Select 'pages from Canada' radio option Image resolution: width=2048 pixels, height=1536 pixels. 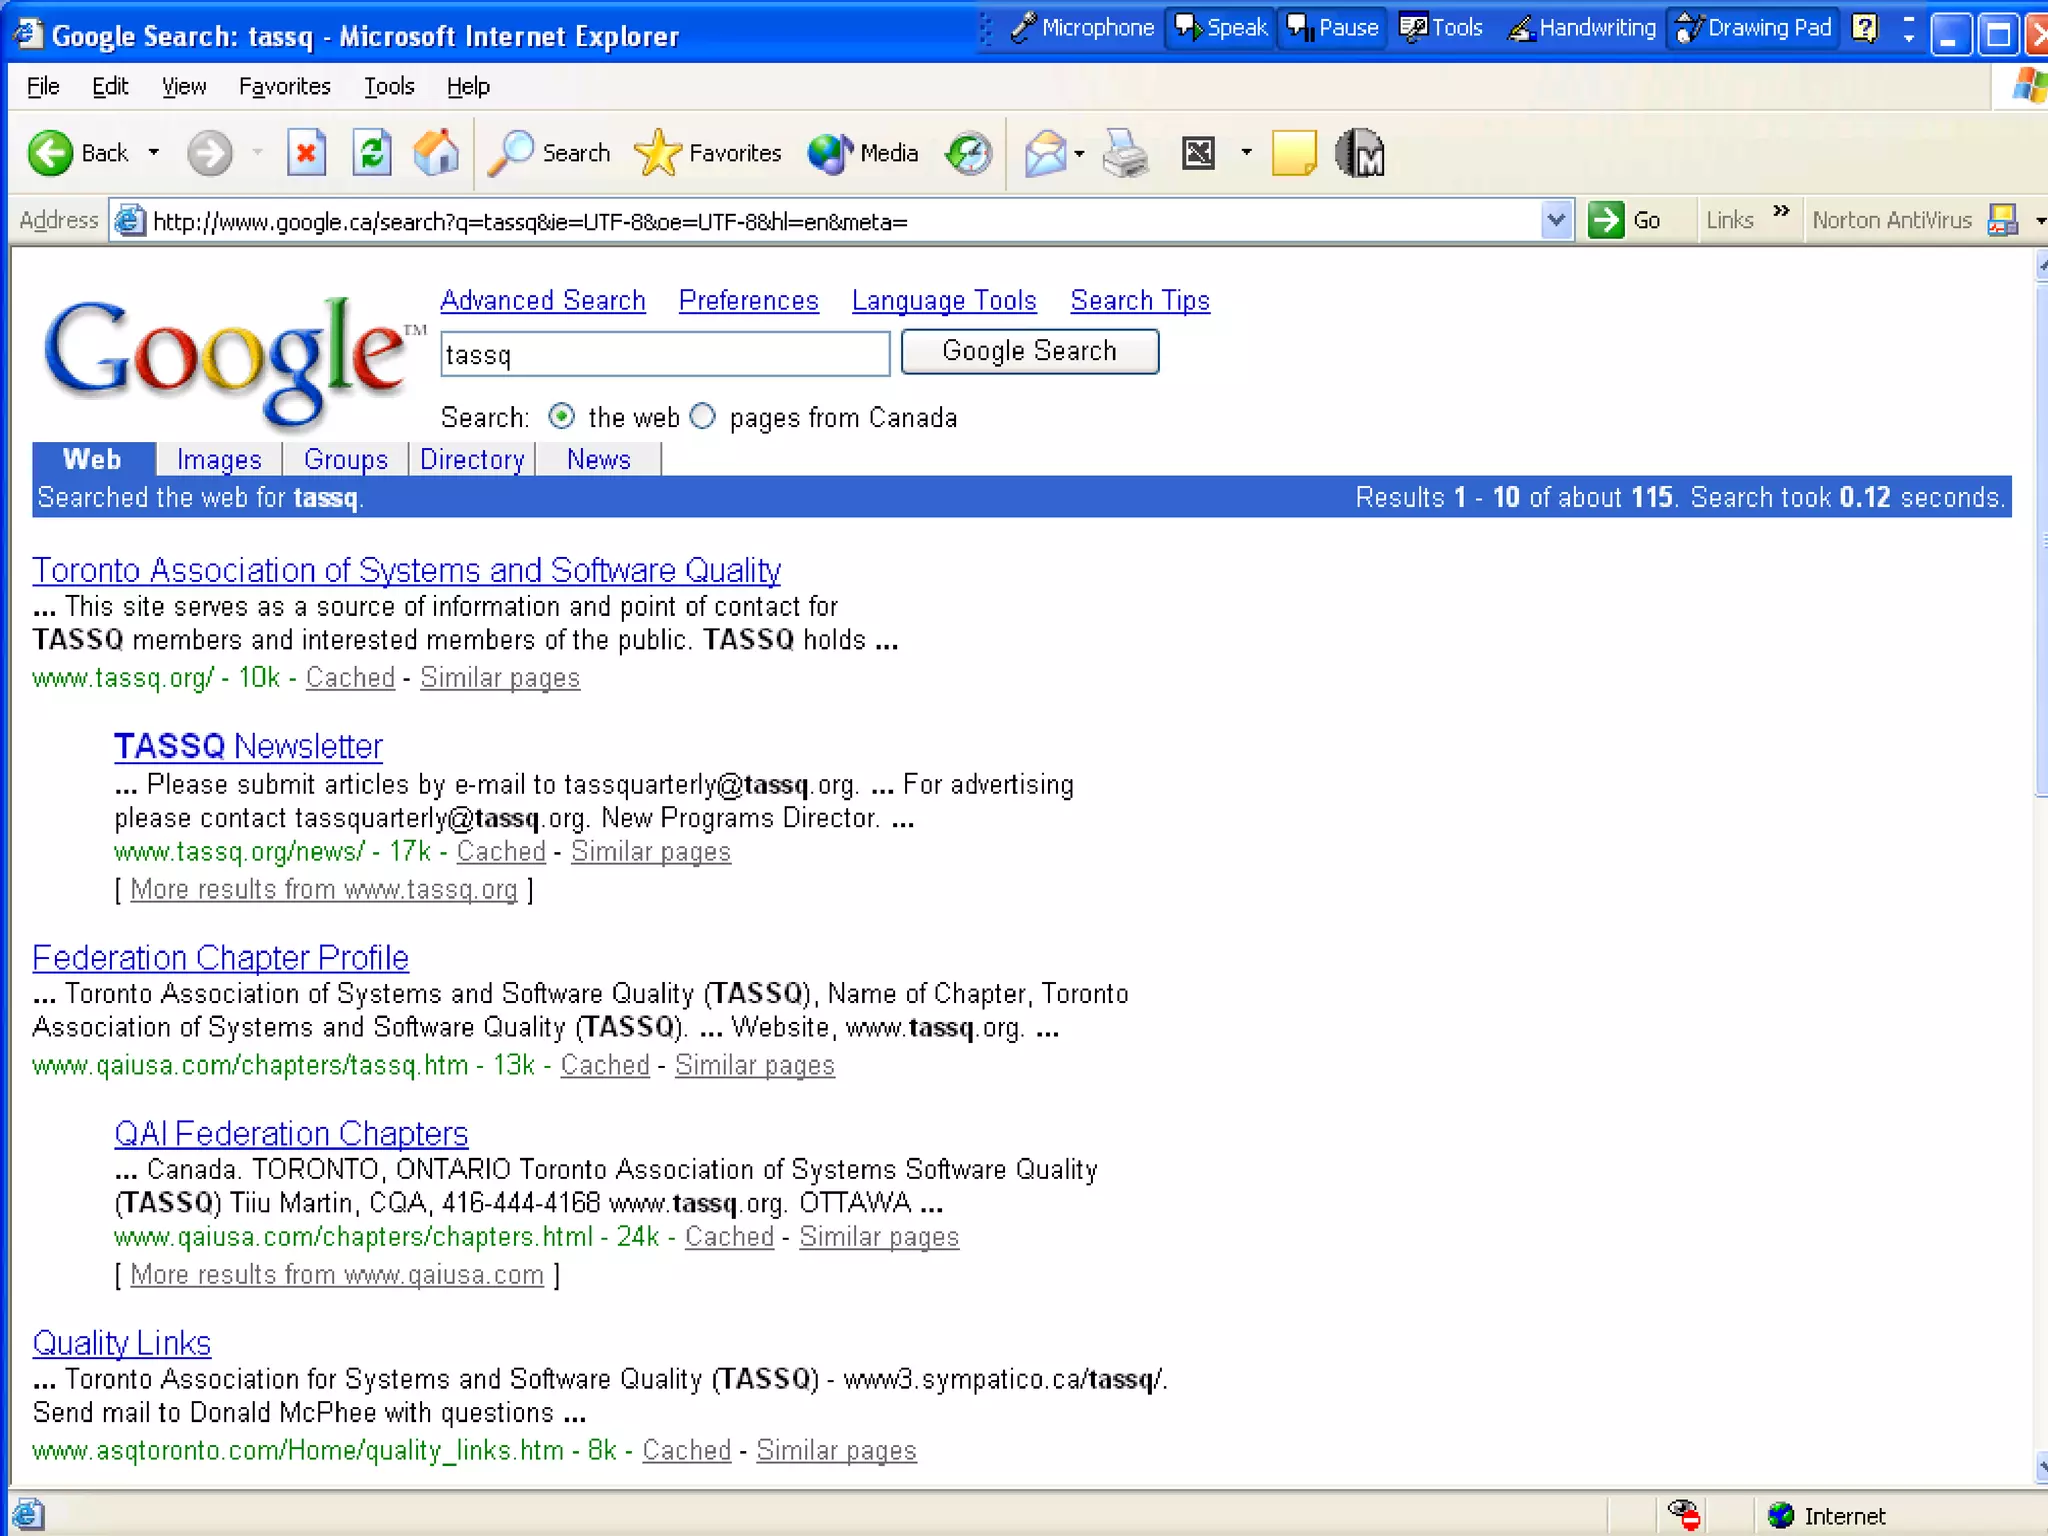click(x=703, y=416)
